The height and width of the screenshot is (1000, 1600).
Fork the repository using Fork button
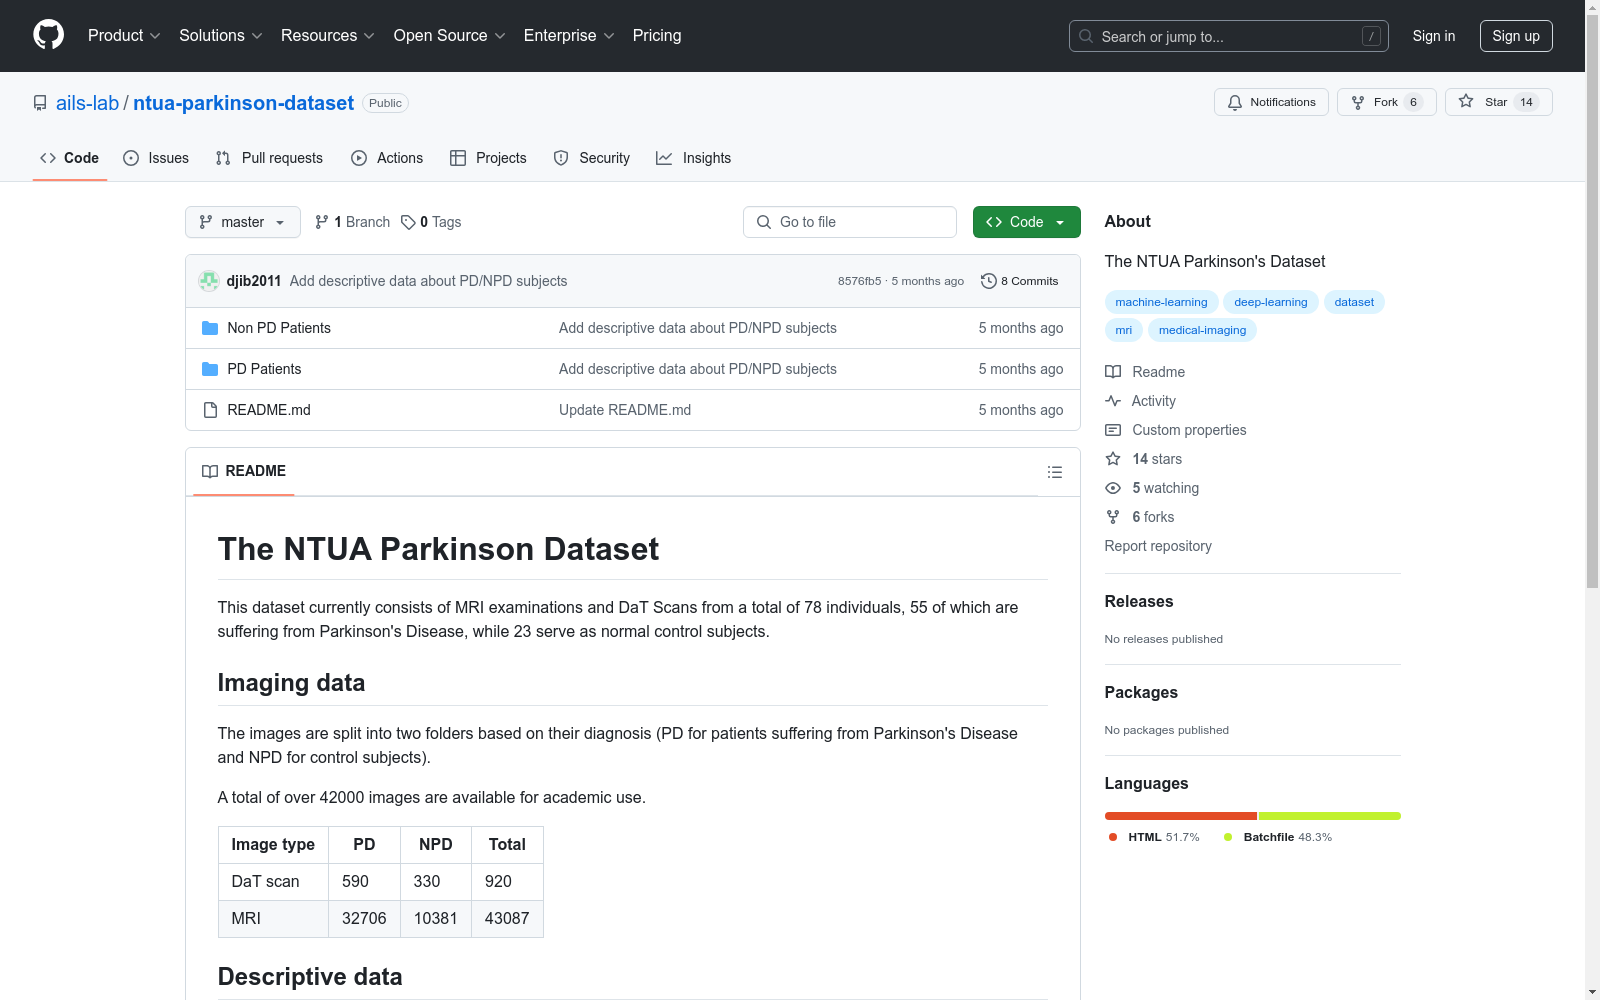1386,102
